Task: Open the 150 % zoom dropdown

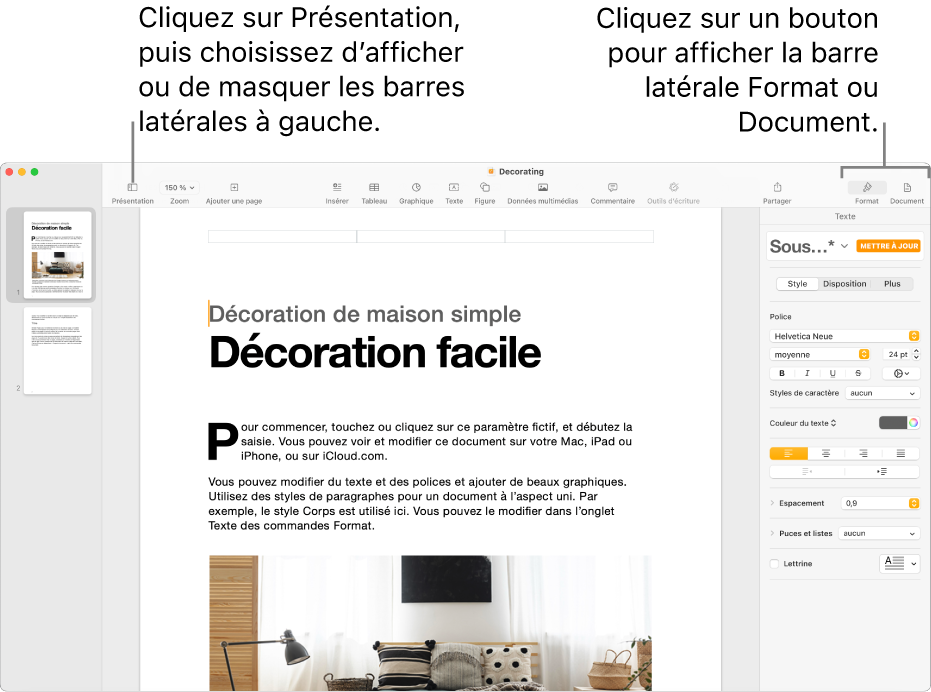Action: pyautogui.click(x=179, y=188)
